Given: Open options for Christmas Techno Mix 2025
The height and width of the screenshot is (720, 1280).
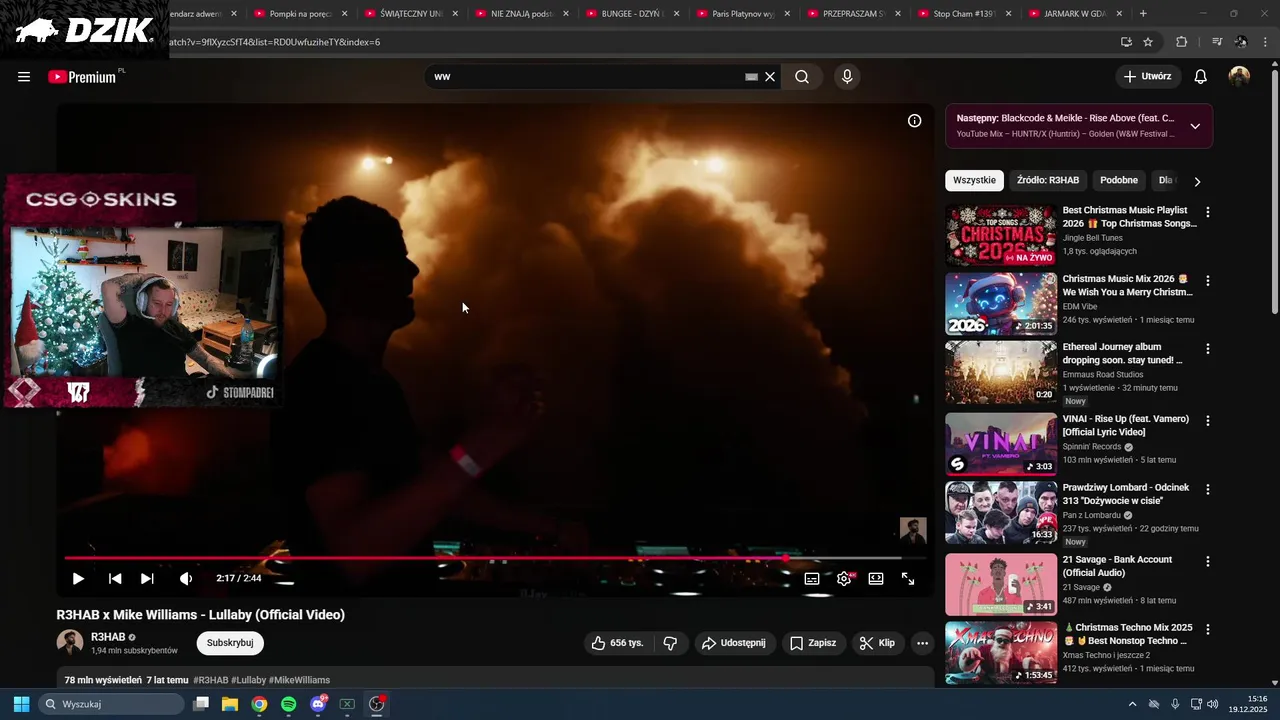Looking at the screenshot, I should pyautogui.click(x=1208, y=630).
